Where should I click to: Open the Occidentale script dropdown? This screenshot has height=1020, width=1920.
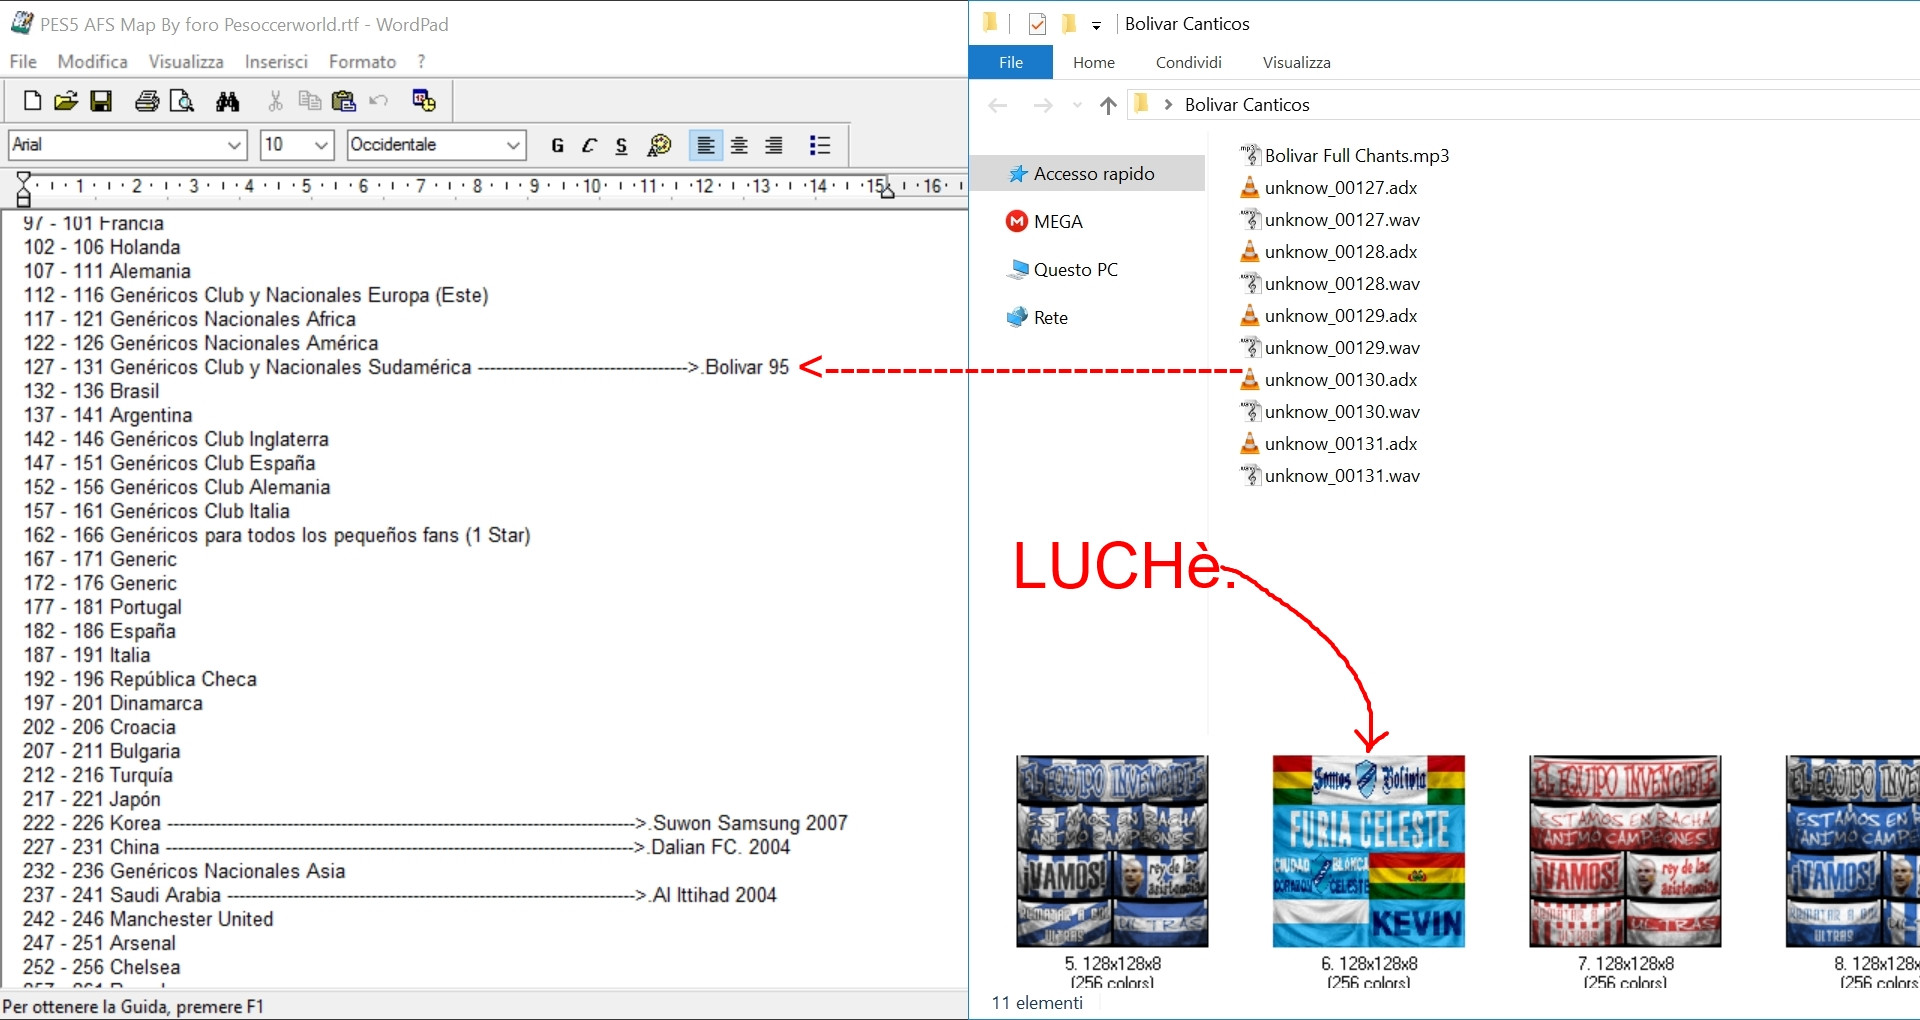tap(513, 145)
